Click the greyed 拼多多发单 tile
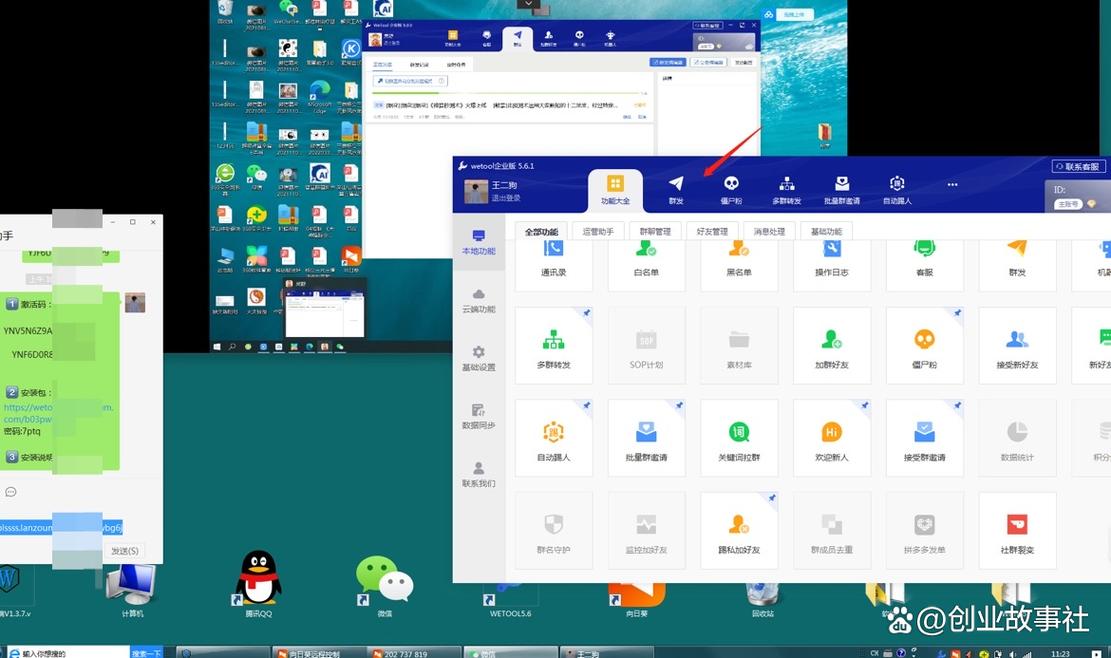This screenshot has height=658, width=1111. pyautogui.click(x=925, y=531)
